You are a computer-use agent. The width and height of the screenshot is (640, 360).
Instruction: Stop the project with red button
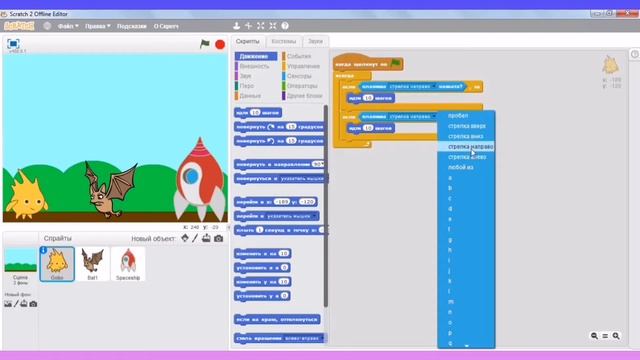tap(220, 44)
